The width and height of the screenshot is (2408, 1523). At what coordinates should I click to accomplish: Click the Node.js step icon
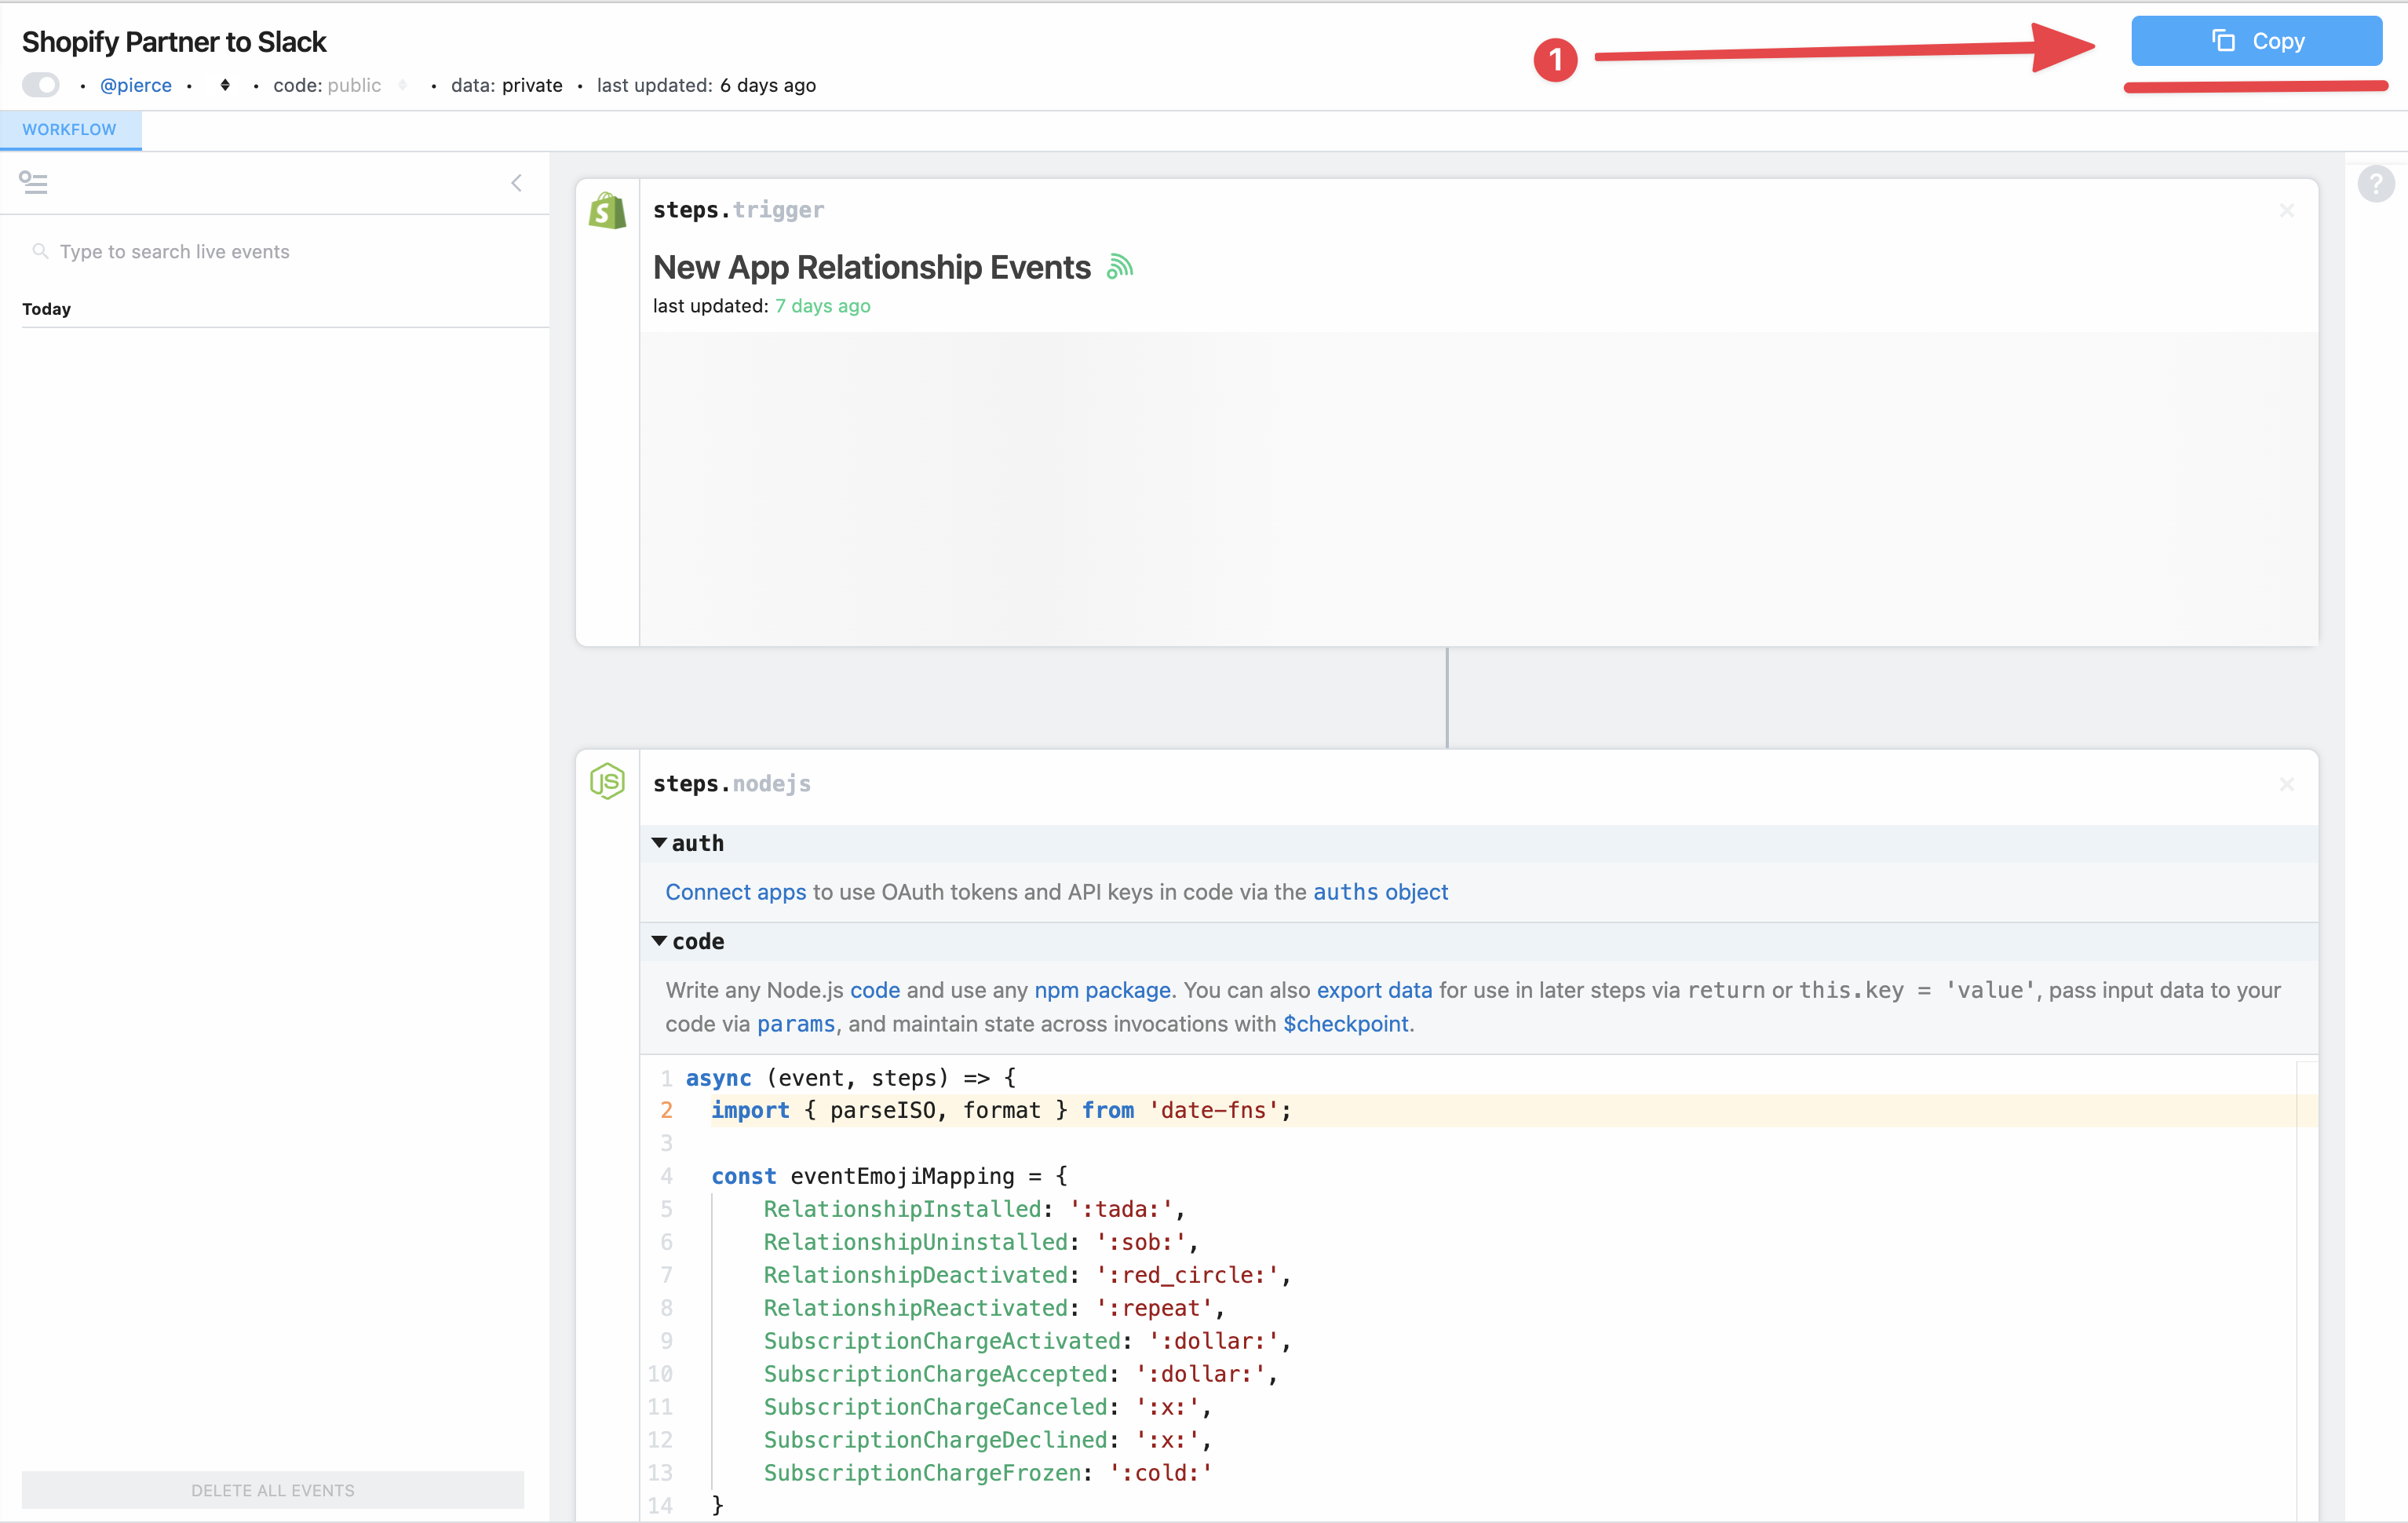[x=607, y=781]
